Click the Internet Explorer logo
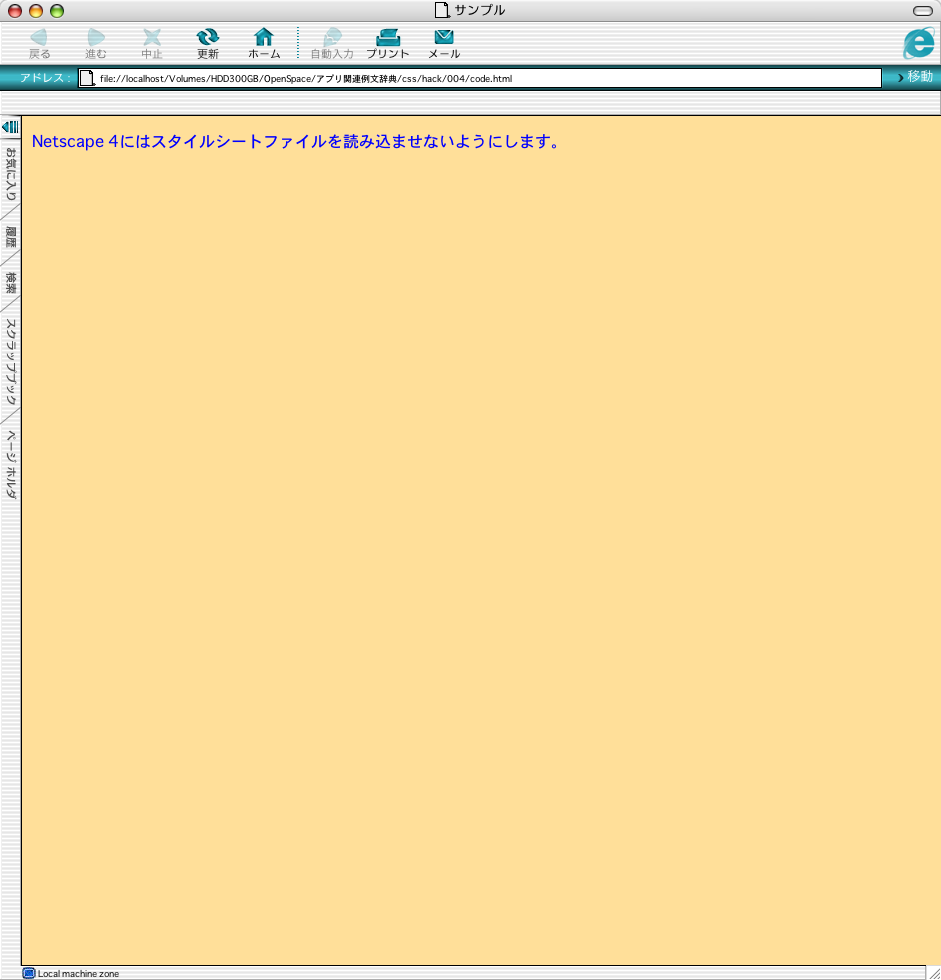Image resolution: width=941 pixels, height=980 pixels. [918, 43]
